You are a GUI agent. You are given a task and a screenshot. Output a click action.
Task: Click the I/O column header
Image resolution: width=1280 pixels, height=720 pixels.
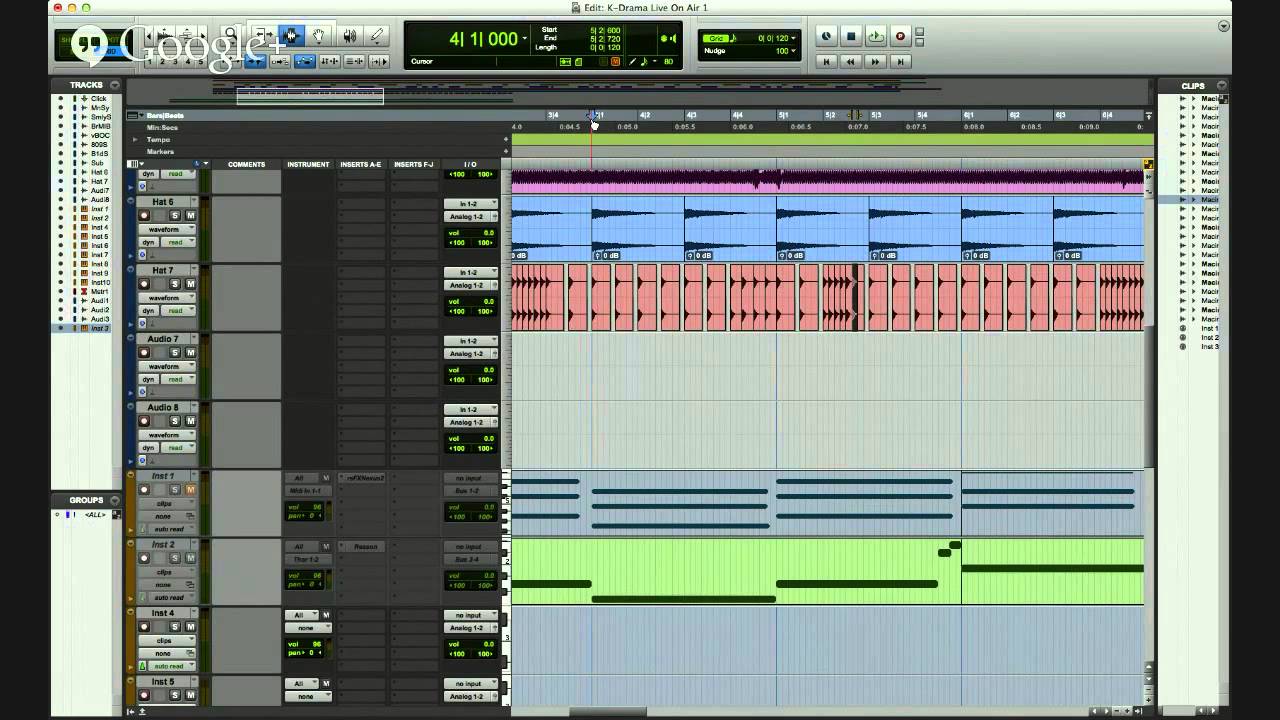tap(470, 164)
